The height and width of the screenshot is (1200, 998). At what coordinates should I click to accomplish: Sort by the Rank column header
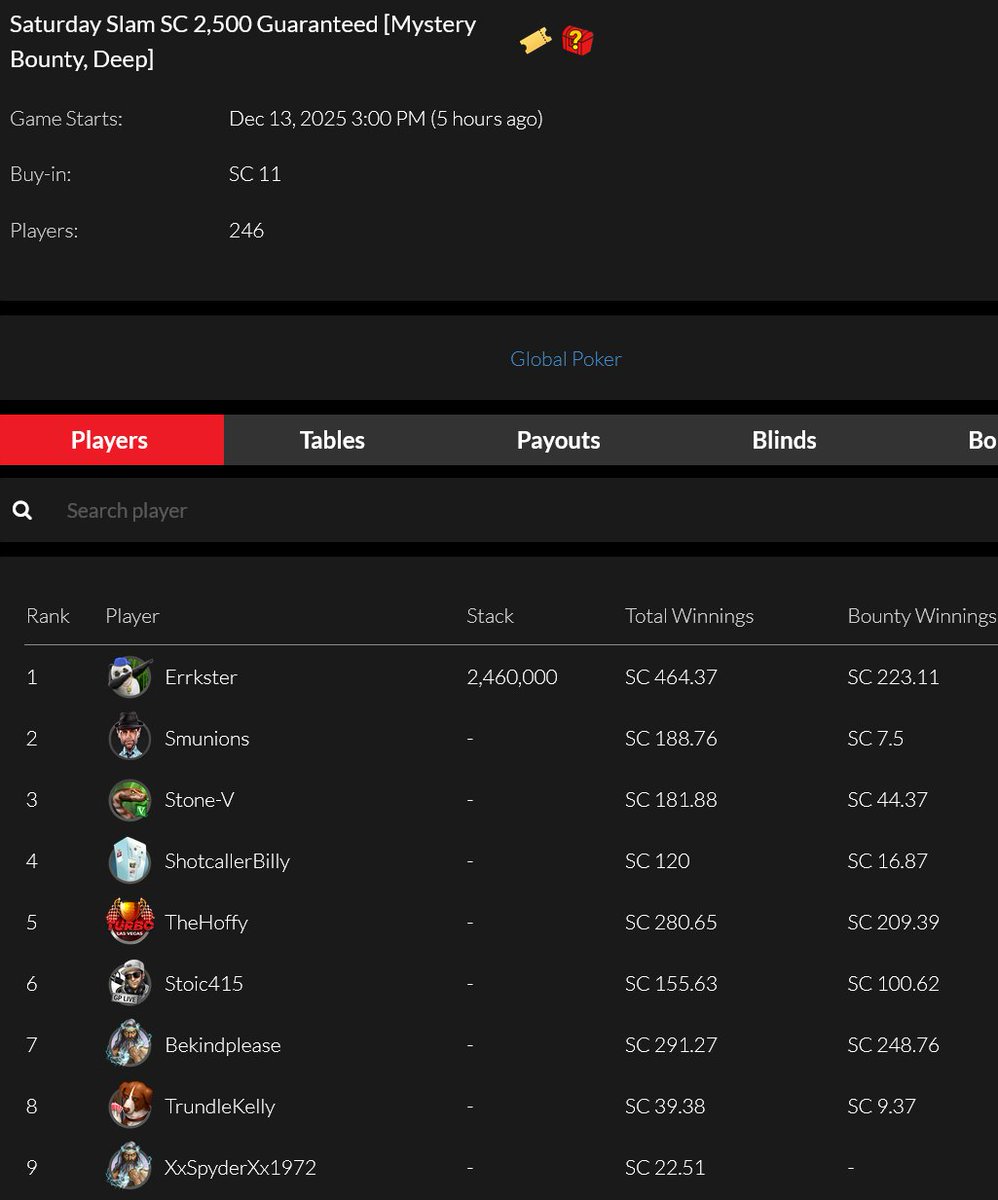[48, 616]
